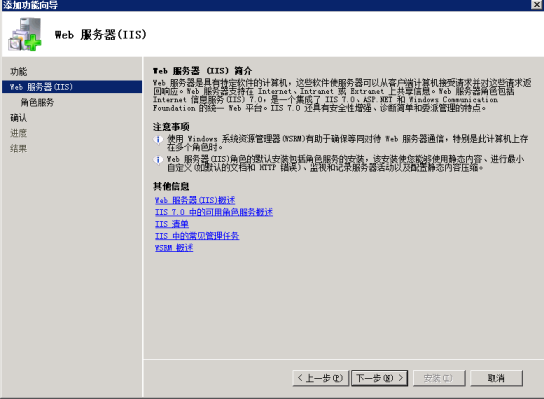Open the IIS 中的常见管理任务 link
The image size is (544, 399).
coord(197,236)
